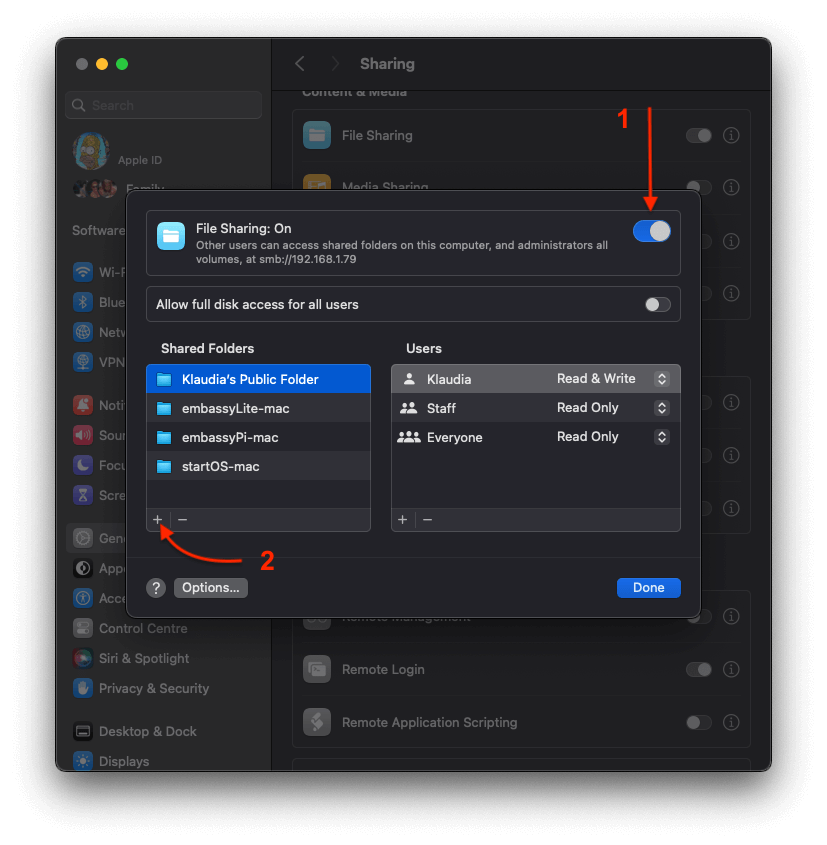Click the add shared folder plus button
This screenshot has height=845, width=827.
157,519
